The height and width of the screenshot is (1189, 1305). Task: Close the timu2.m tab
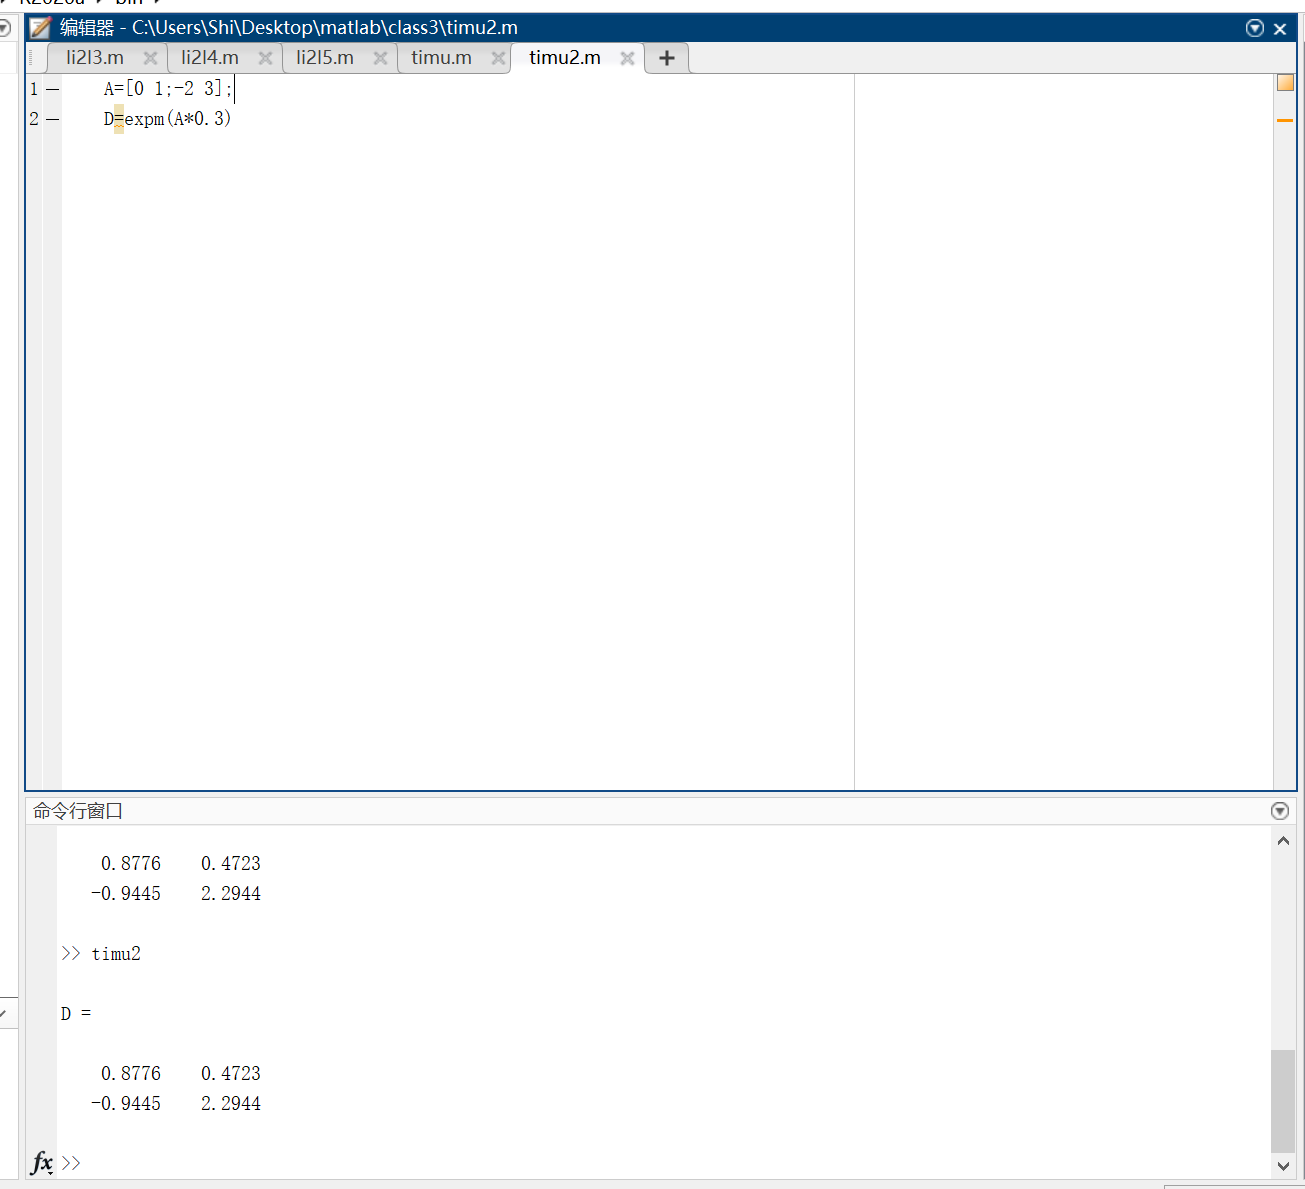[627, 58]
